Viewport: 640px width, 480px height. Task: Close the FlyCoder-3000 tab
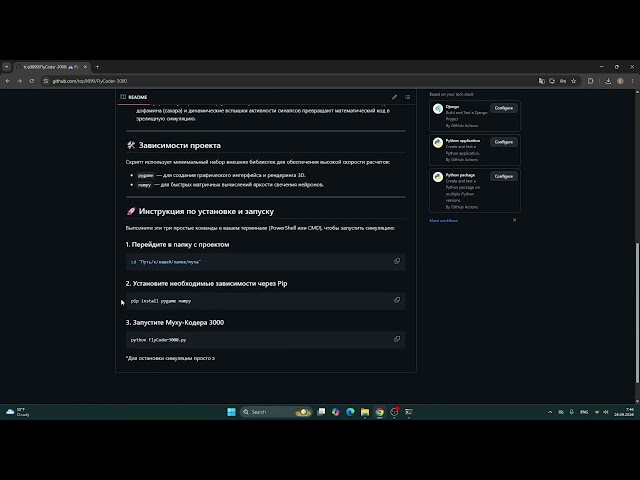pyautogui.click(x=85, y=67)
